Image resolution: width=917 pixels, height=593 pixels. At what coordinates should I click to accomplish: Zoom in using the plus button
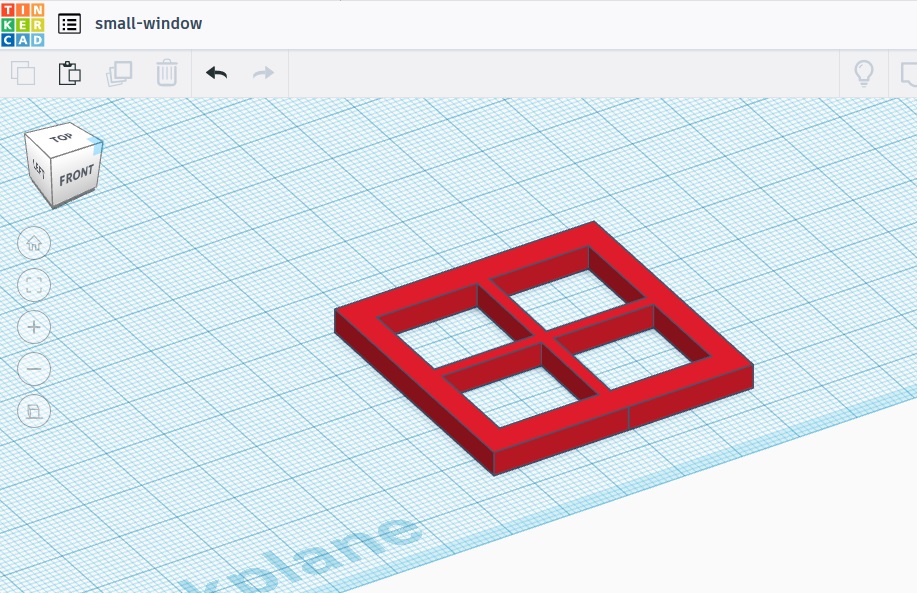pyautogui.click(x=34, y=327)
